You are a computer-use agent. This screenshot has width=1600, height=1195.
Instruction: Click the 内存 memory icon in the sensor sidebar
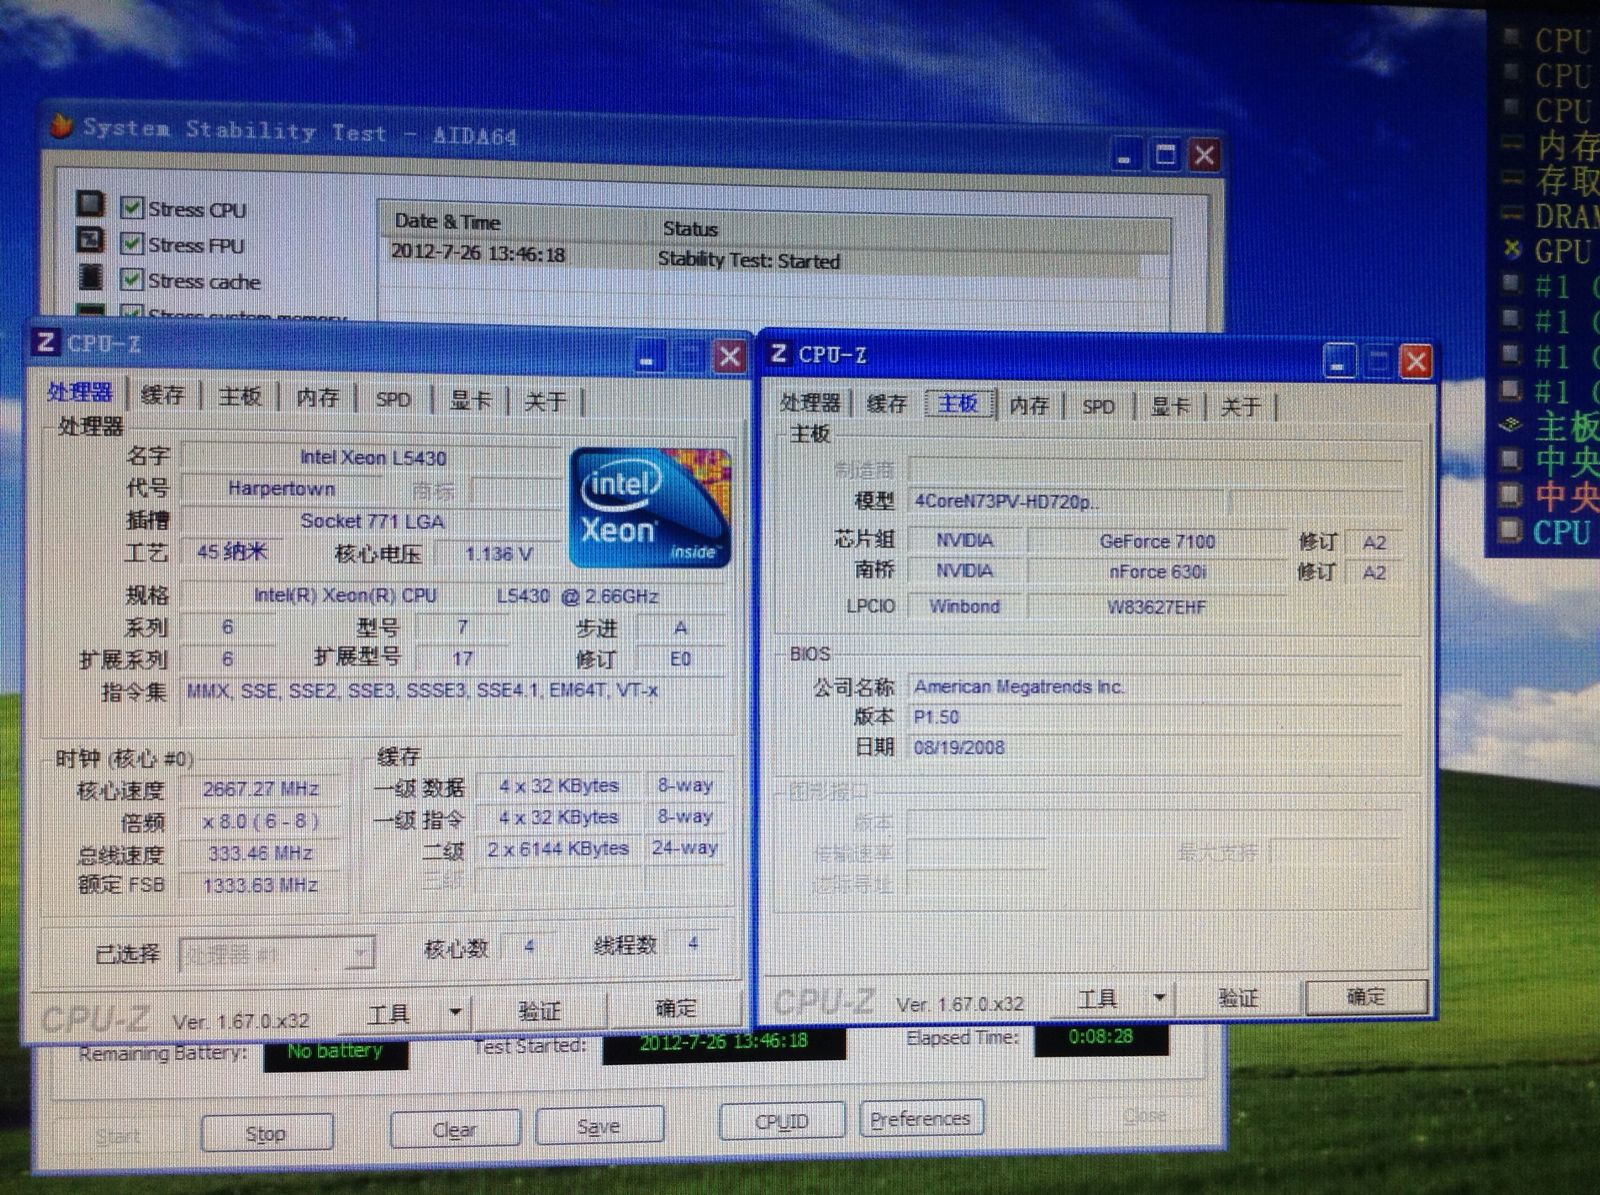click(x=1512, y=144)
